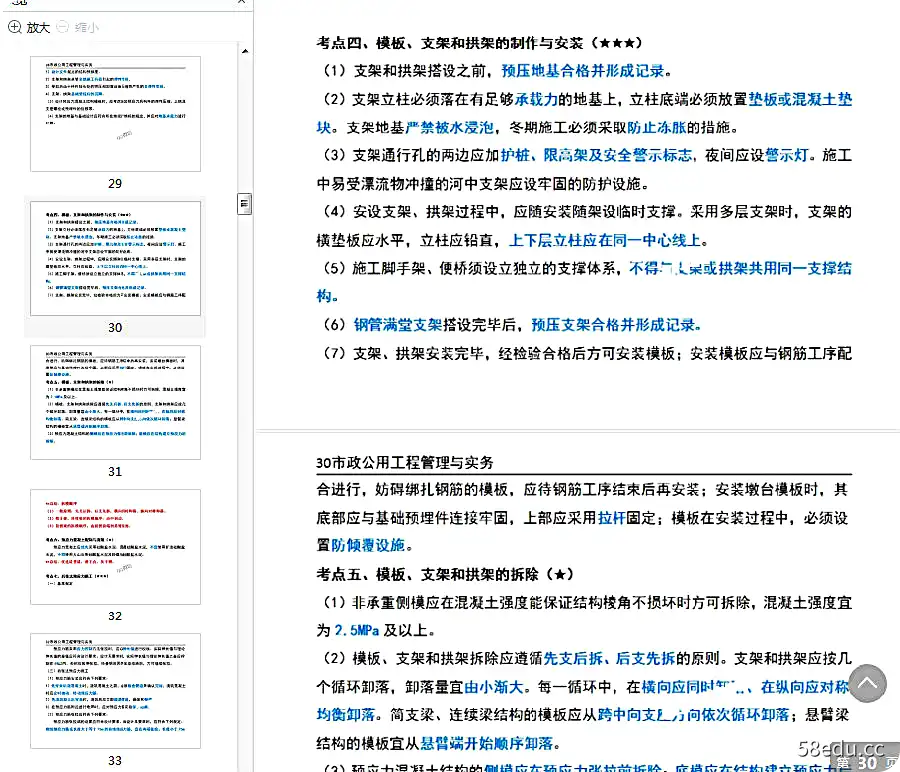The width and height of the screenshot is (900, 772).
Task: Open page 31 thumbnail
Action: (x=115, y=402)
